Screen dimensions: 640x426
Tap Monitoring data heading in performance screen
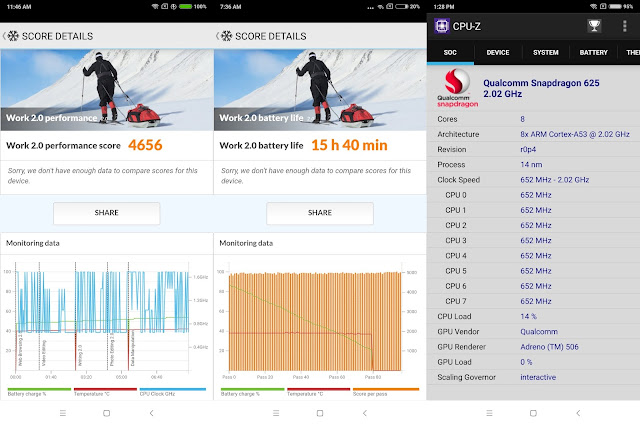coord(33,243)
